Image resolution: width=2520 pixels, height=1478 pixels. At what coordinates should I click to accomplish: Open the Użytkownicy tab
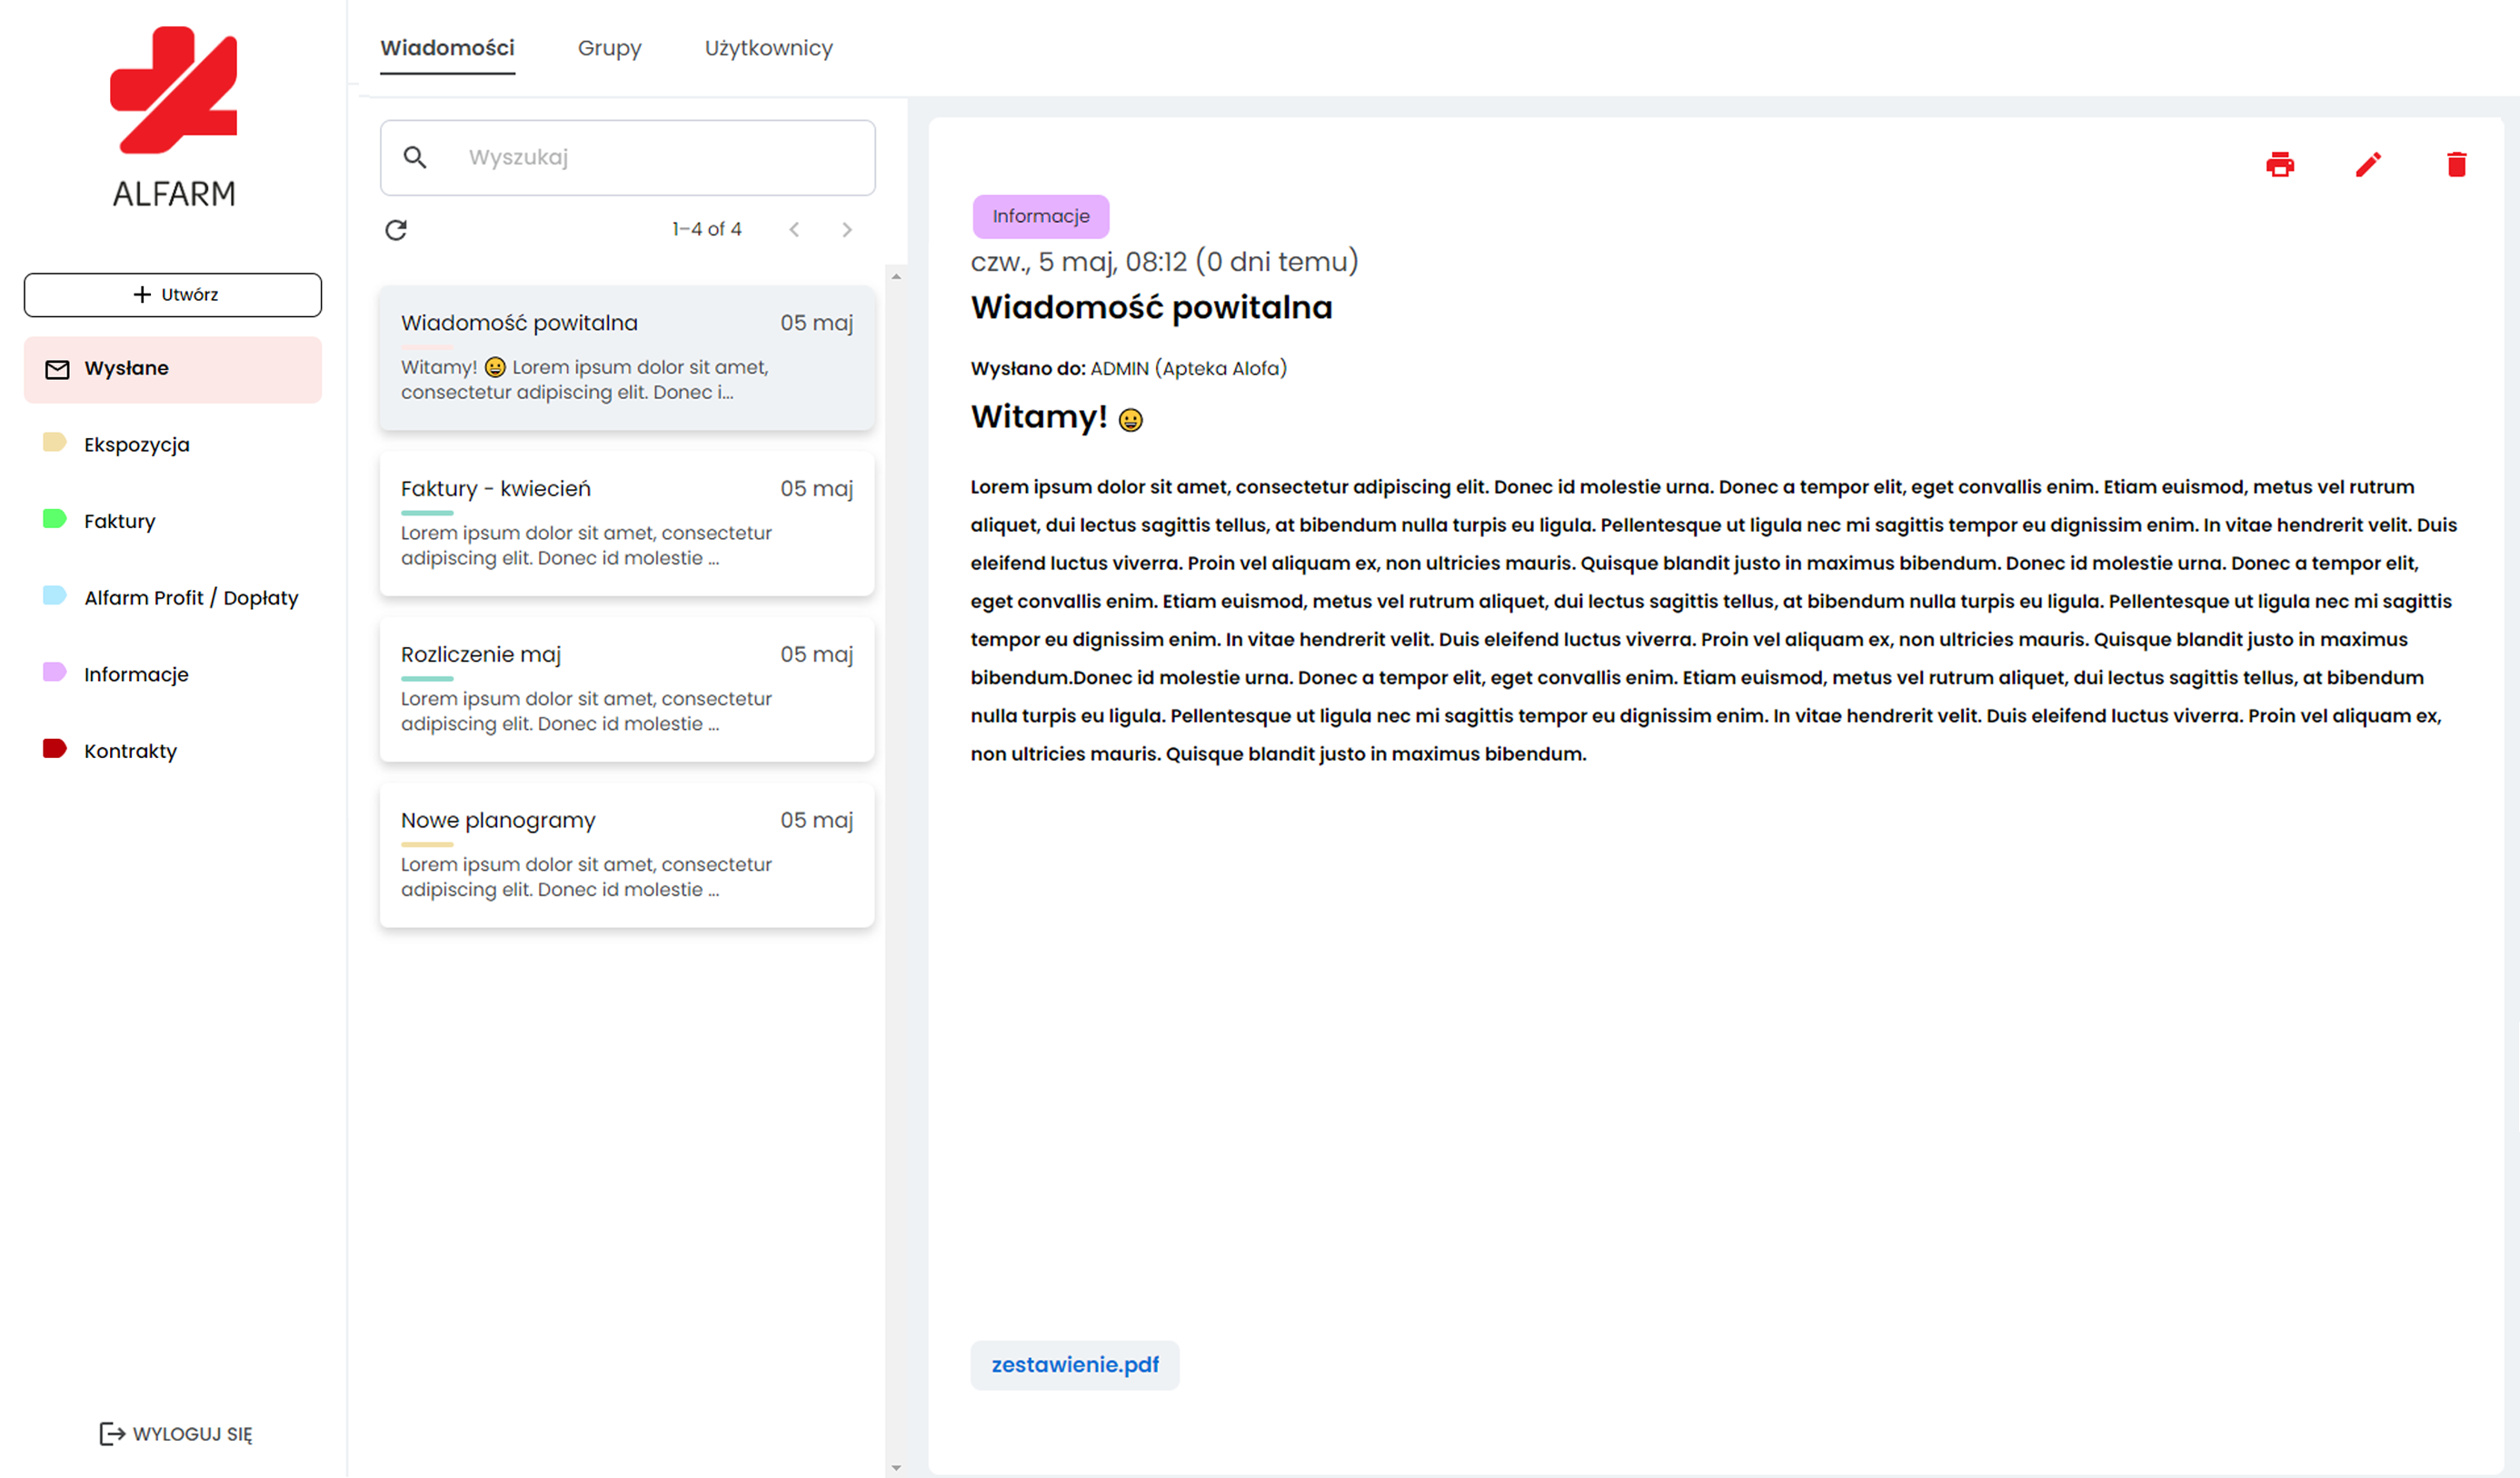point(768,48)
